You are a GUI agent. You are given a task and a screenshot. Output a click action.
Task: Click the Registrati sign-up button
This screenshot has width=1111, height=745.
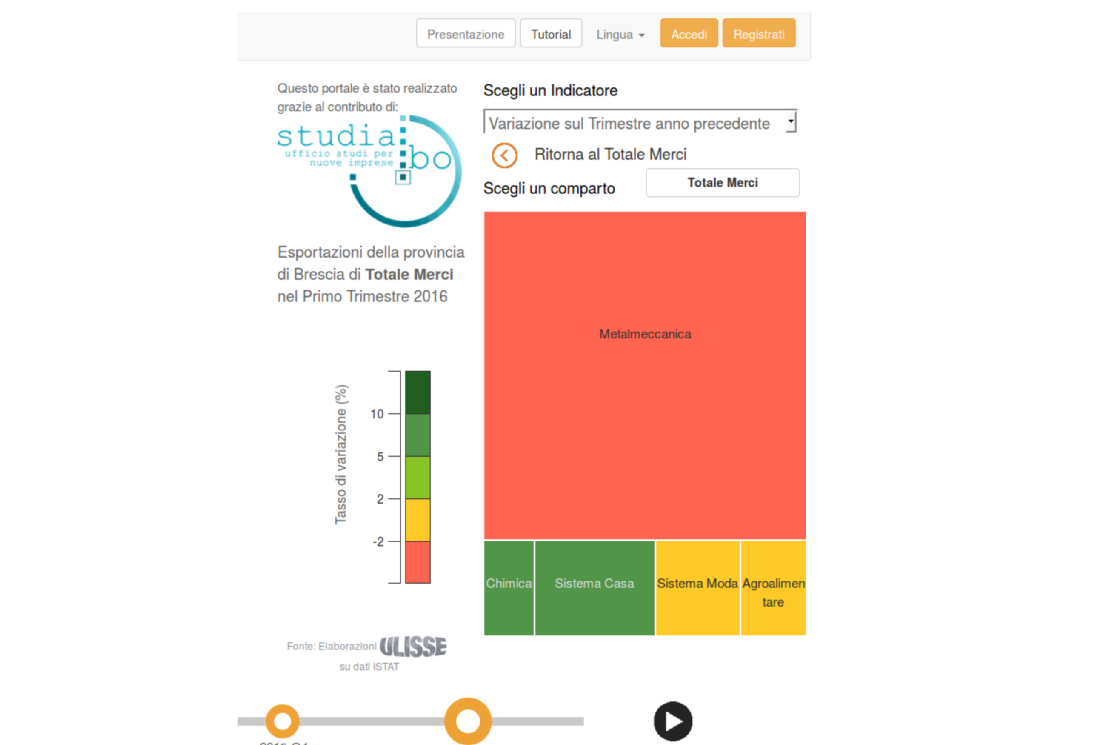pyautogui.click(x=759, y=34)
